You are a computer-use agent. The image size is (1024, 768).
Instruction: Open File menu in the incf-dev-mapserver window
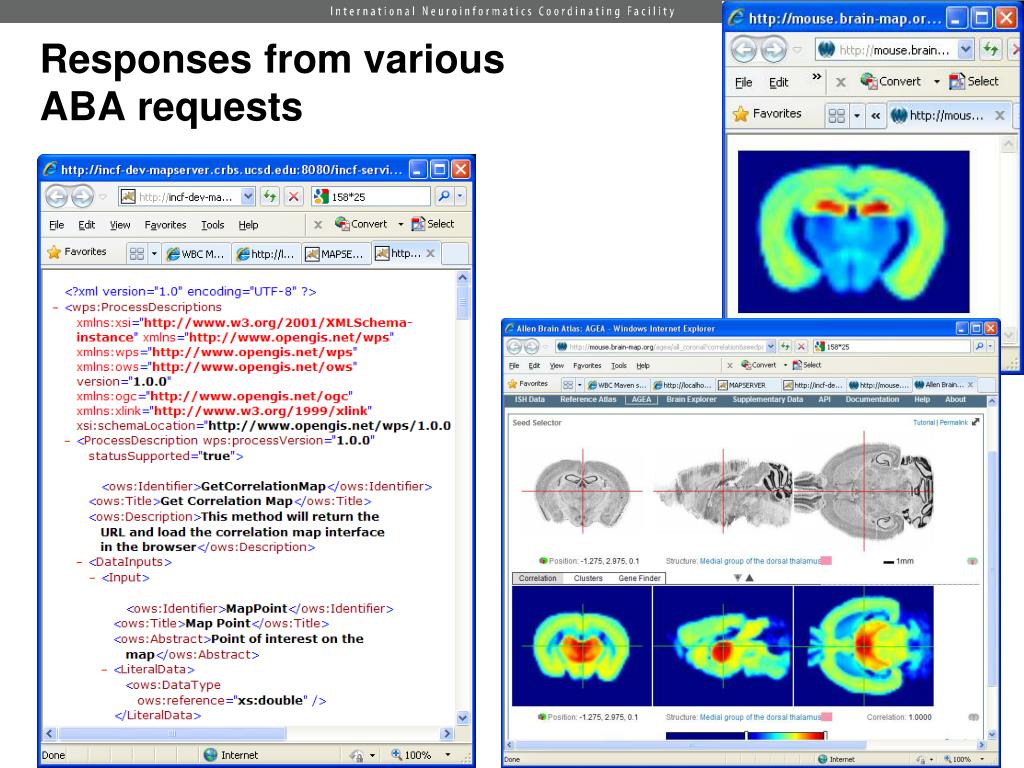click(56, 225)
